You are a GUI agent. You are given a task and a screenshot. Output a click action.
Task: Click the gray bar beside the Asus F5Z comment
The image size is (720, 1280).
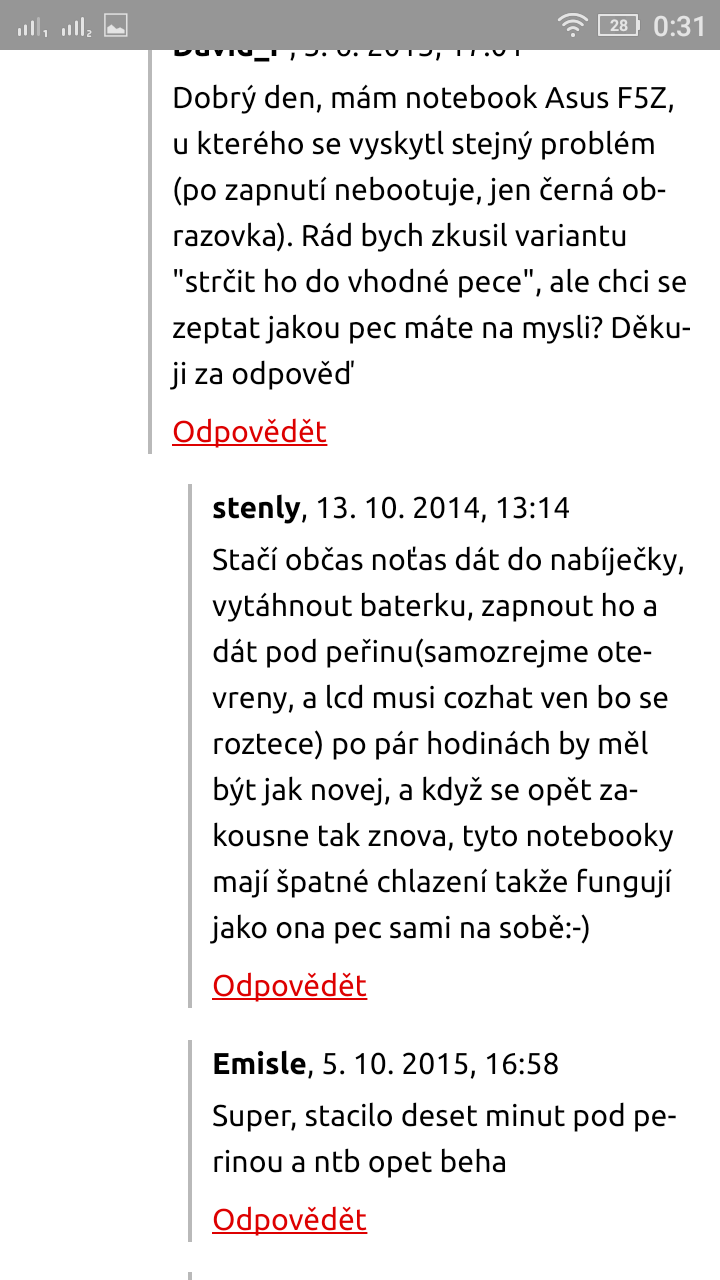click(x=150, y=250)
